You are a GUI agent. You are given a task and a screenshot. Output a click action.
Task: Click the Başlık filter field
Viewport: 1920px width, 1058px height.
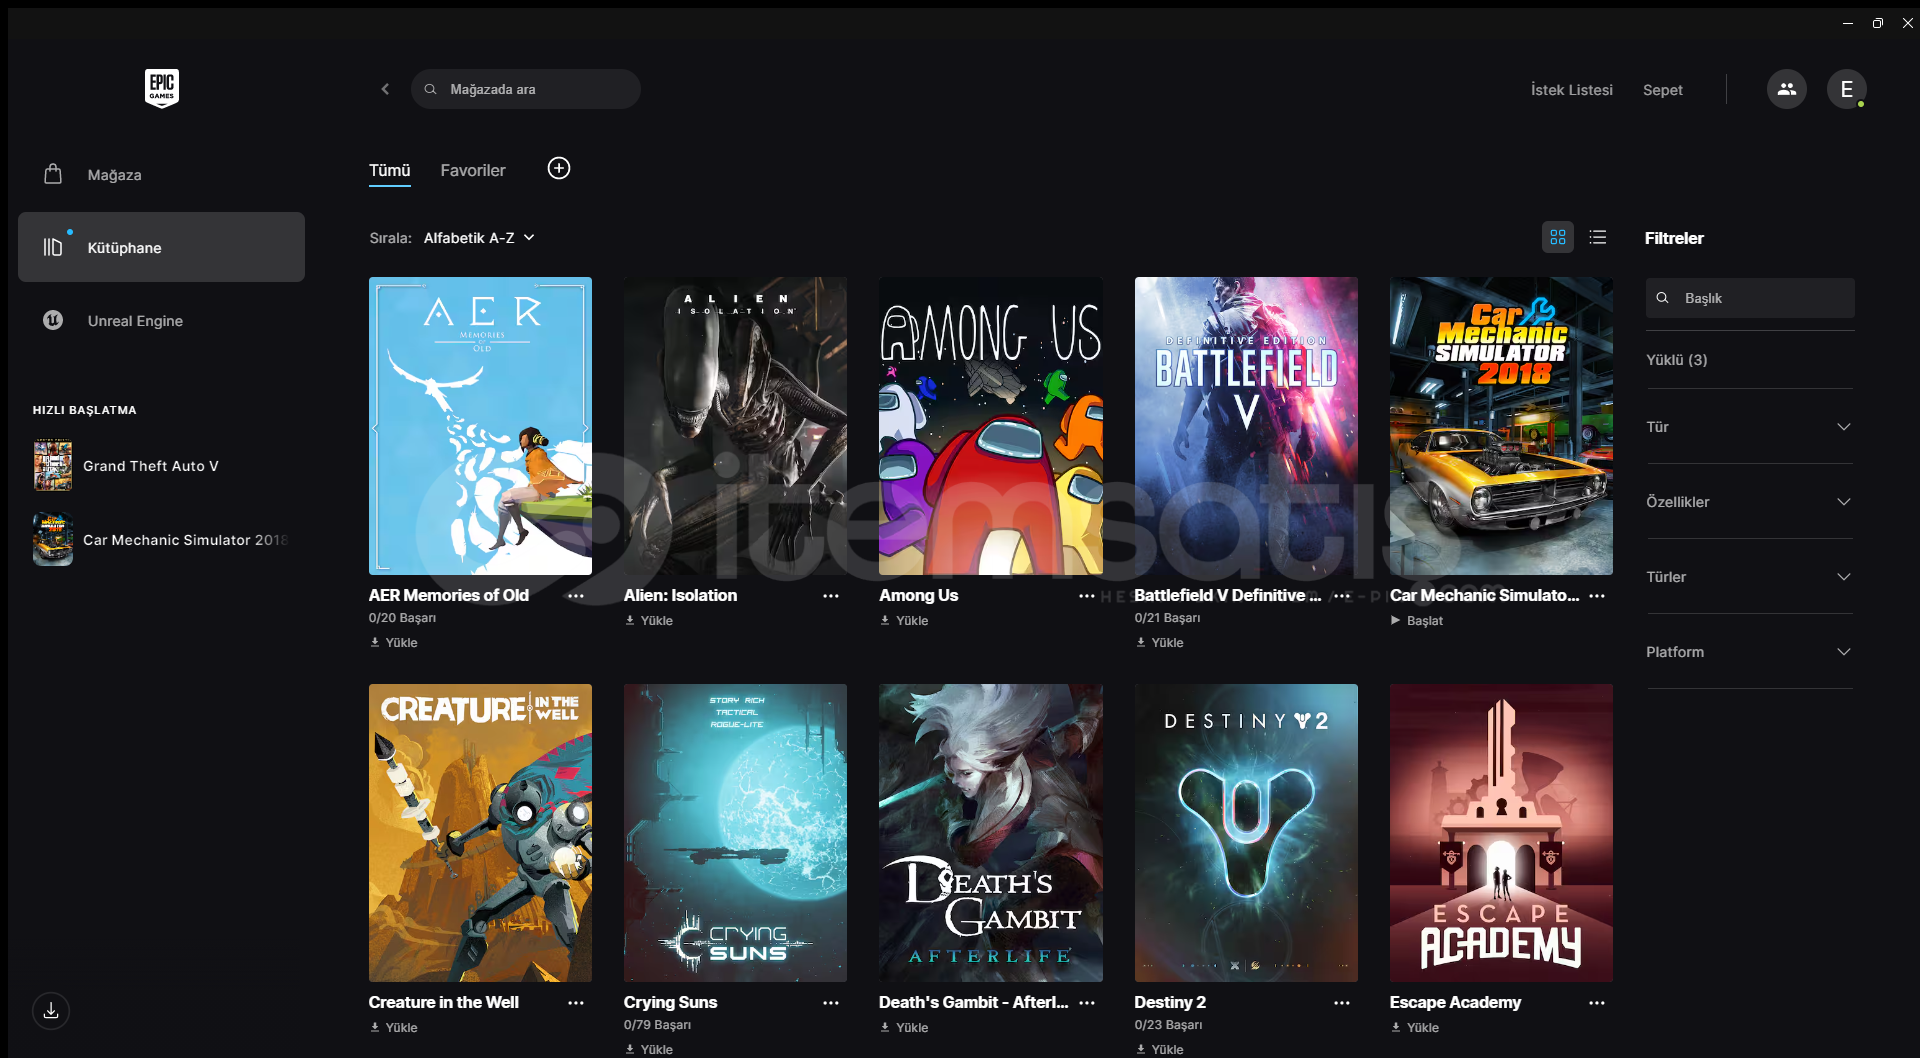(x=1750, y=298)
